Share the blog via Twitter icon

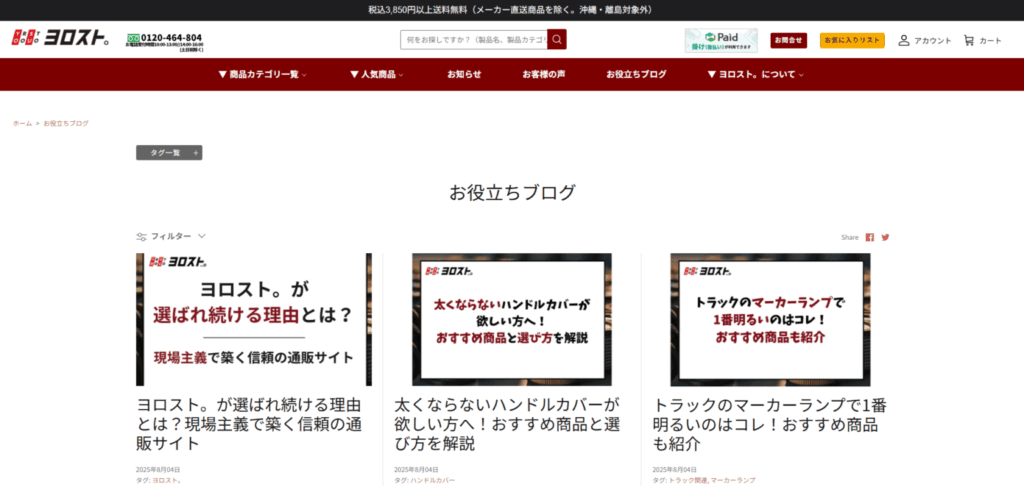click(x=886, y=238)
